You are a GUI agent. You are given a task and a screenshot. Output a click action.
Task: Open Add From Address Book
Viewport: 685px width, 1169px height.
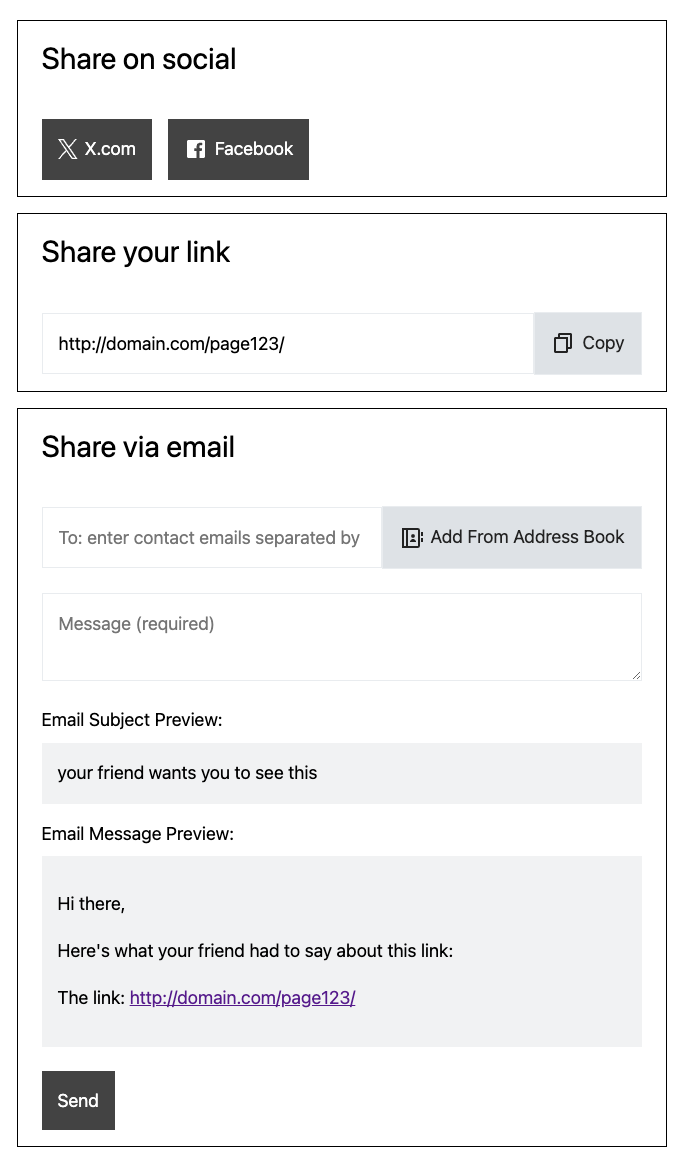click(512, 538)
